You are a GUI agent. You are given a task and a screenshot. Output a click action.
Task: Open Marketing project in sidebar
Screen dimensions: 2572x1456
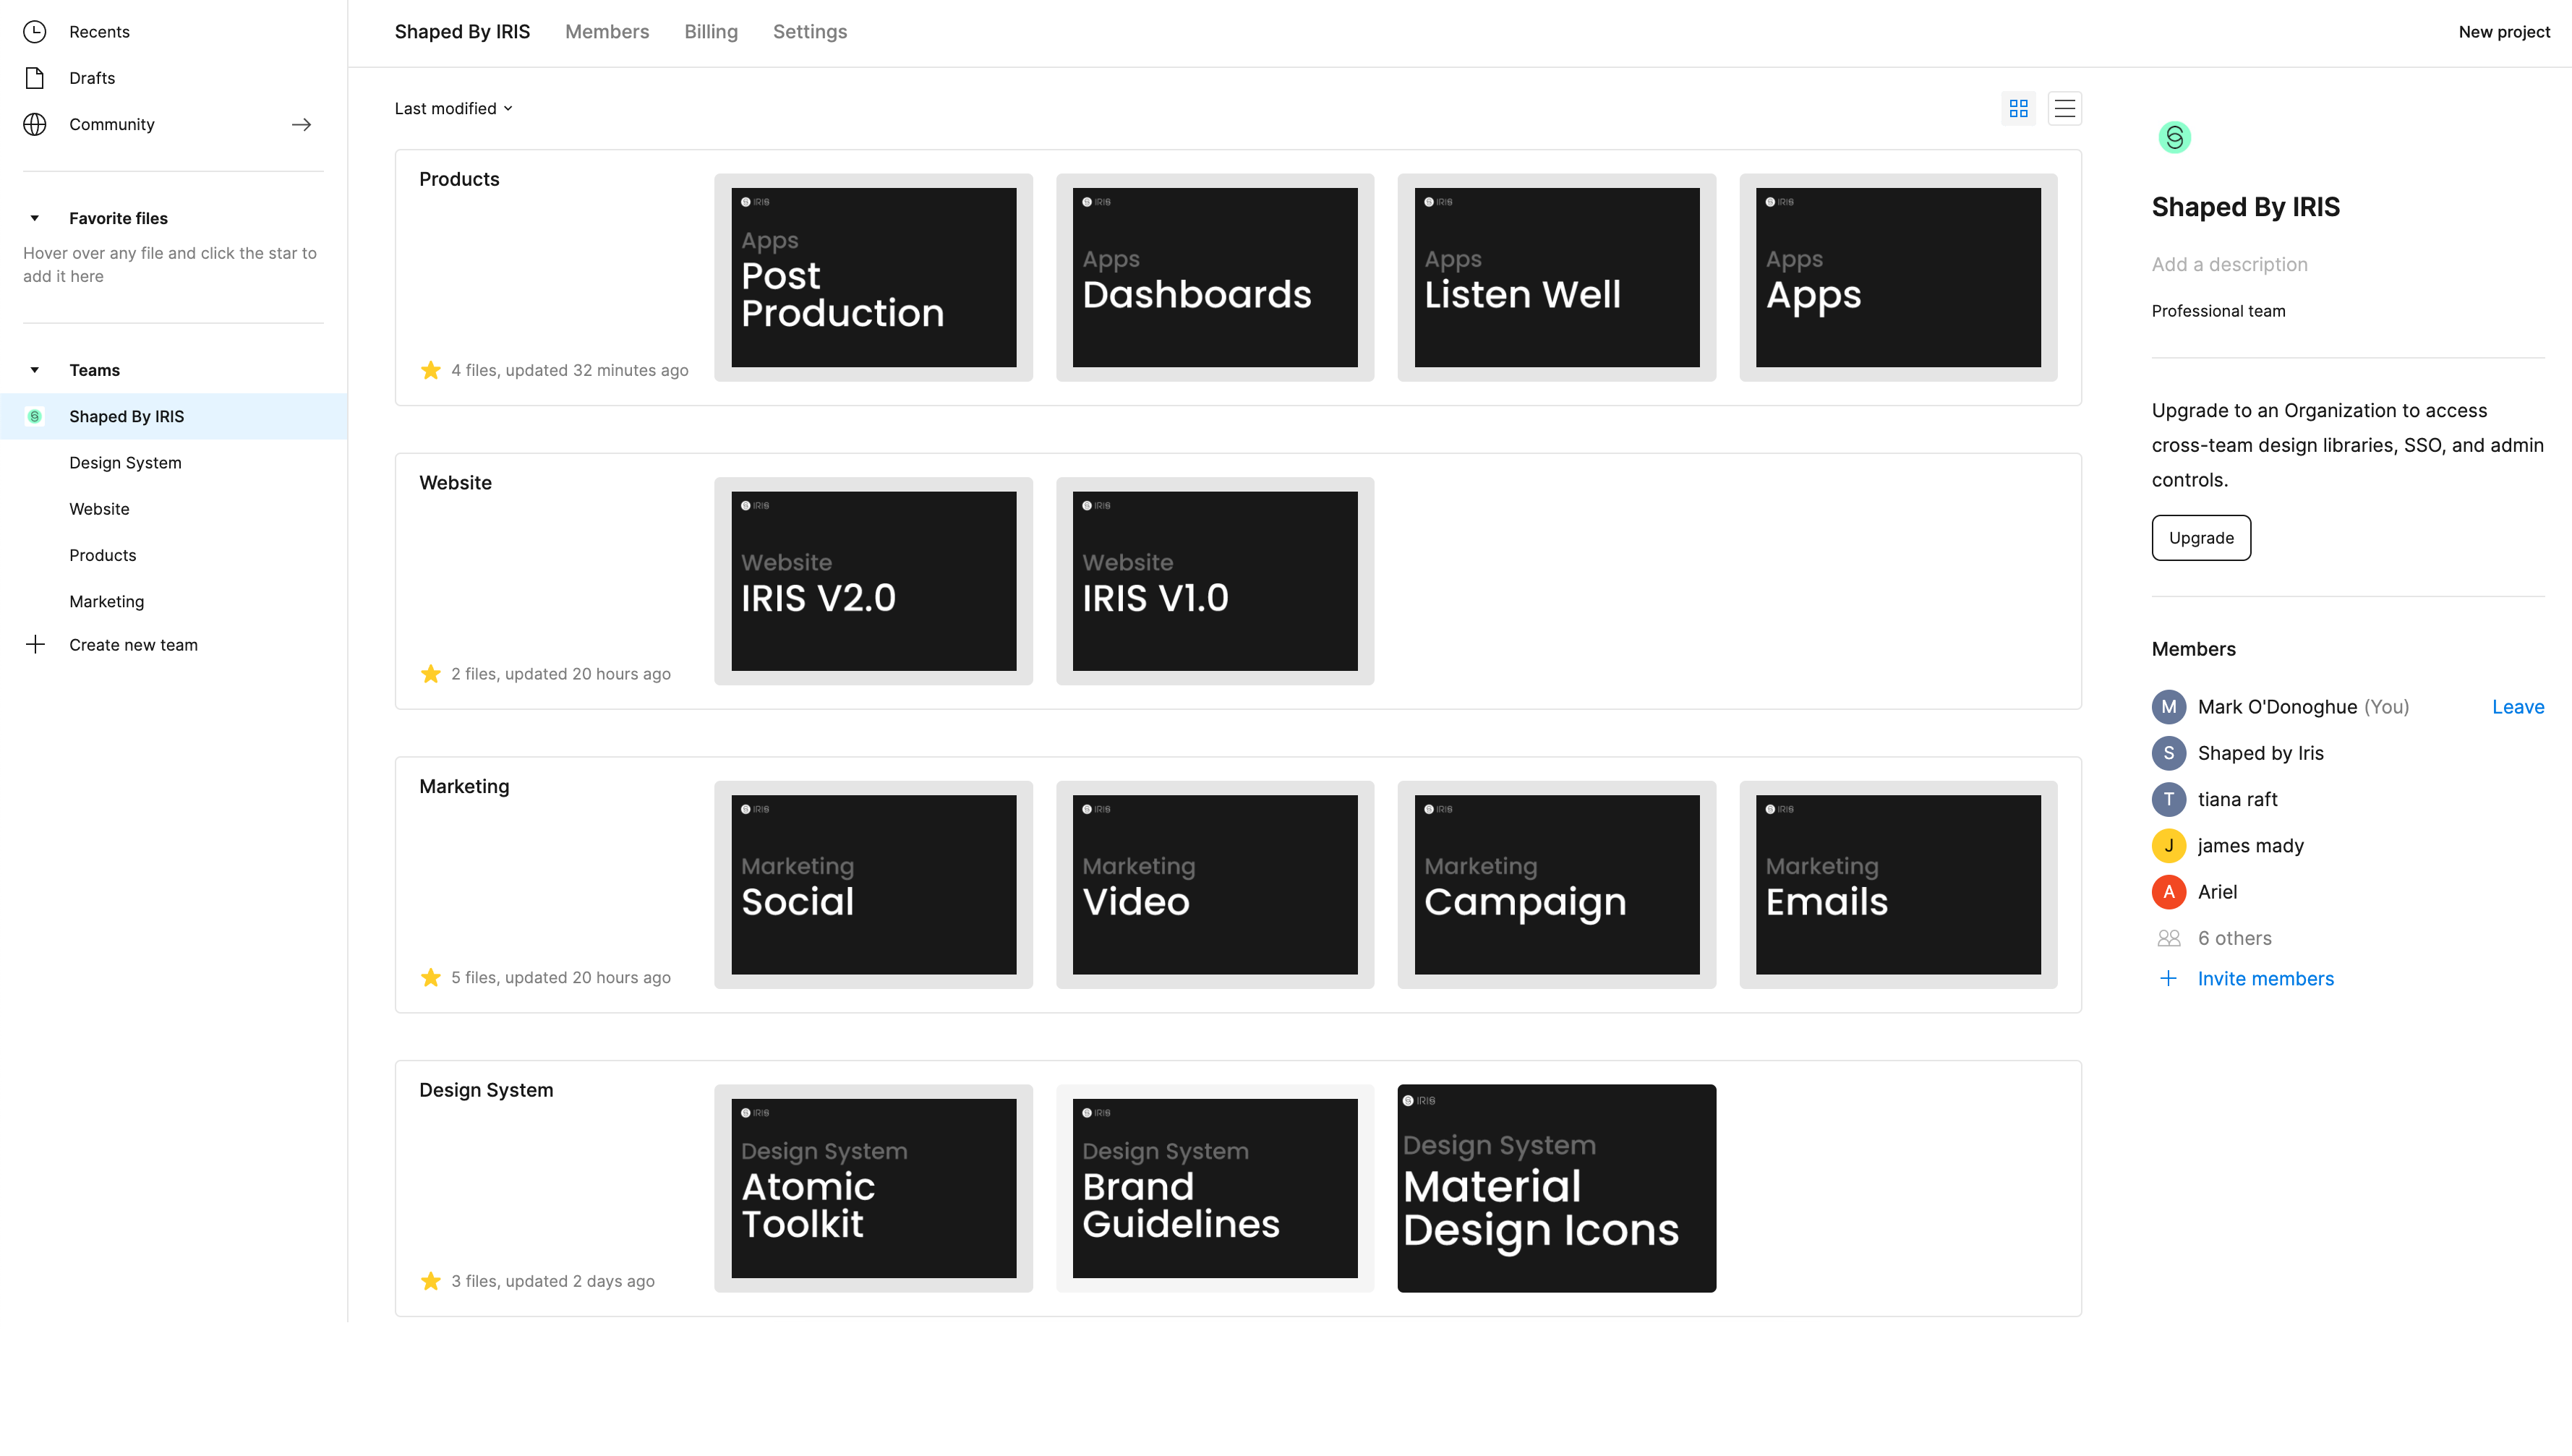[x=106, y=601]
